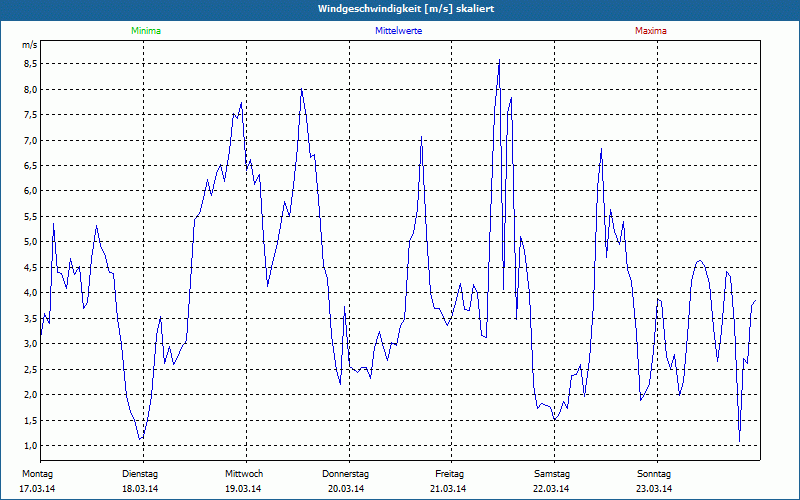Click the 1,5 y-axis value
800x500 pixels.
click(31, 420)
